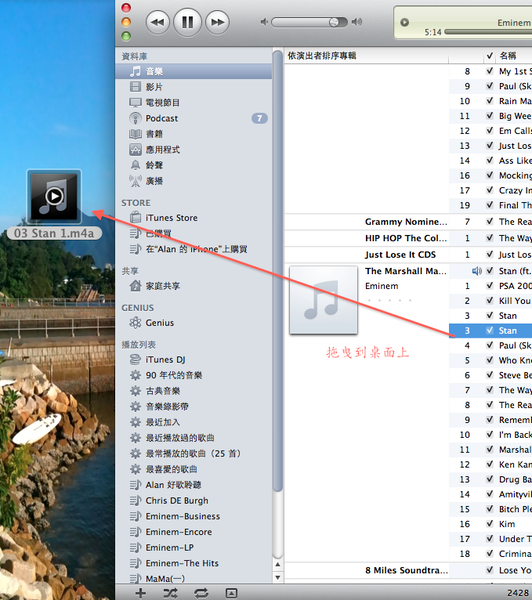Click the album star rating dots
Screen dimensions: 532x600
click(x=389, y=300)
